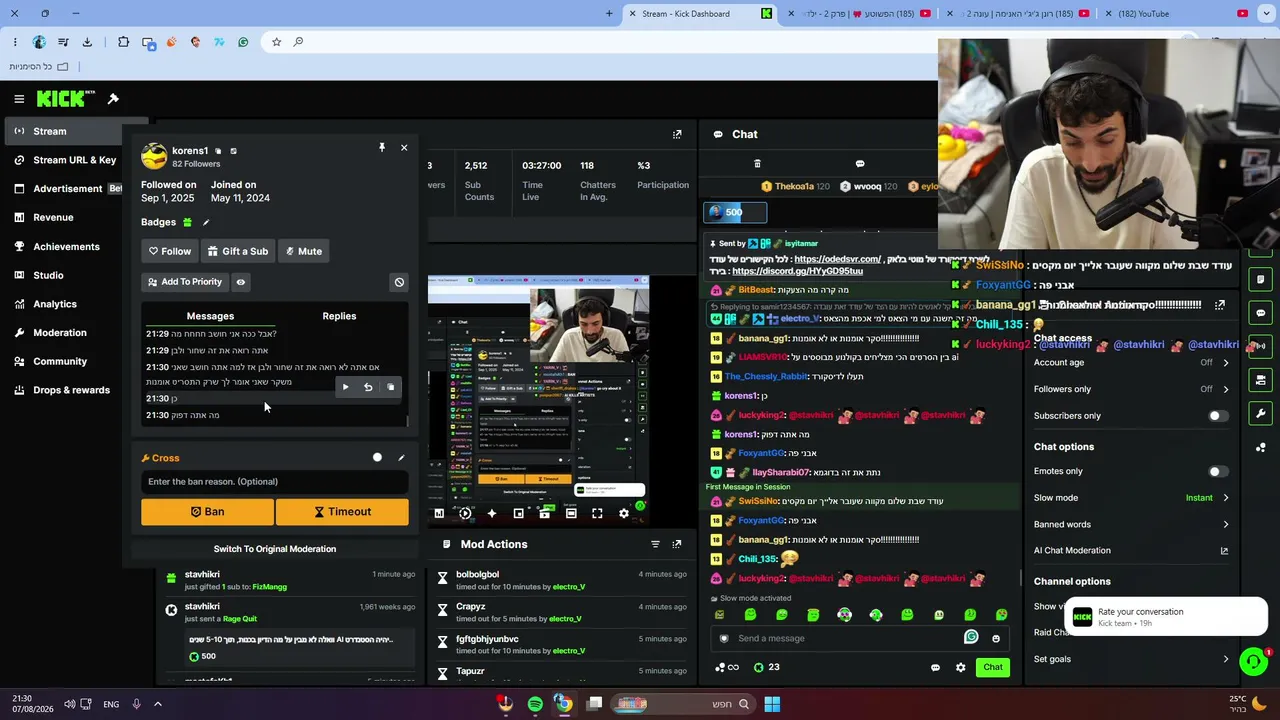Click the trash icon under the Chat header

click(757, 164)
